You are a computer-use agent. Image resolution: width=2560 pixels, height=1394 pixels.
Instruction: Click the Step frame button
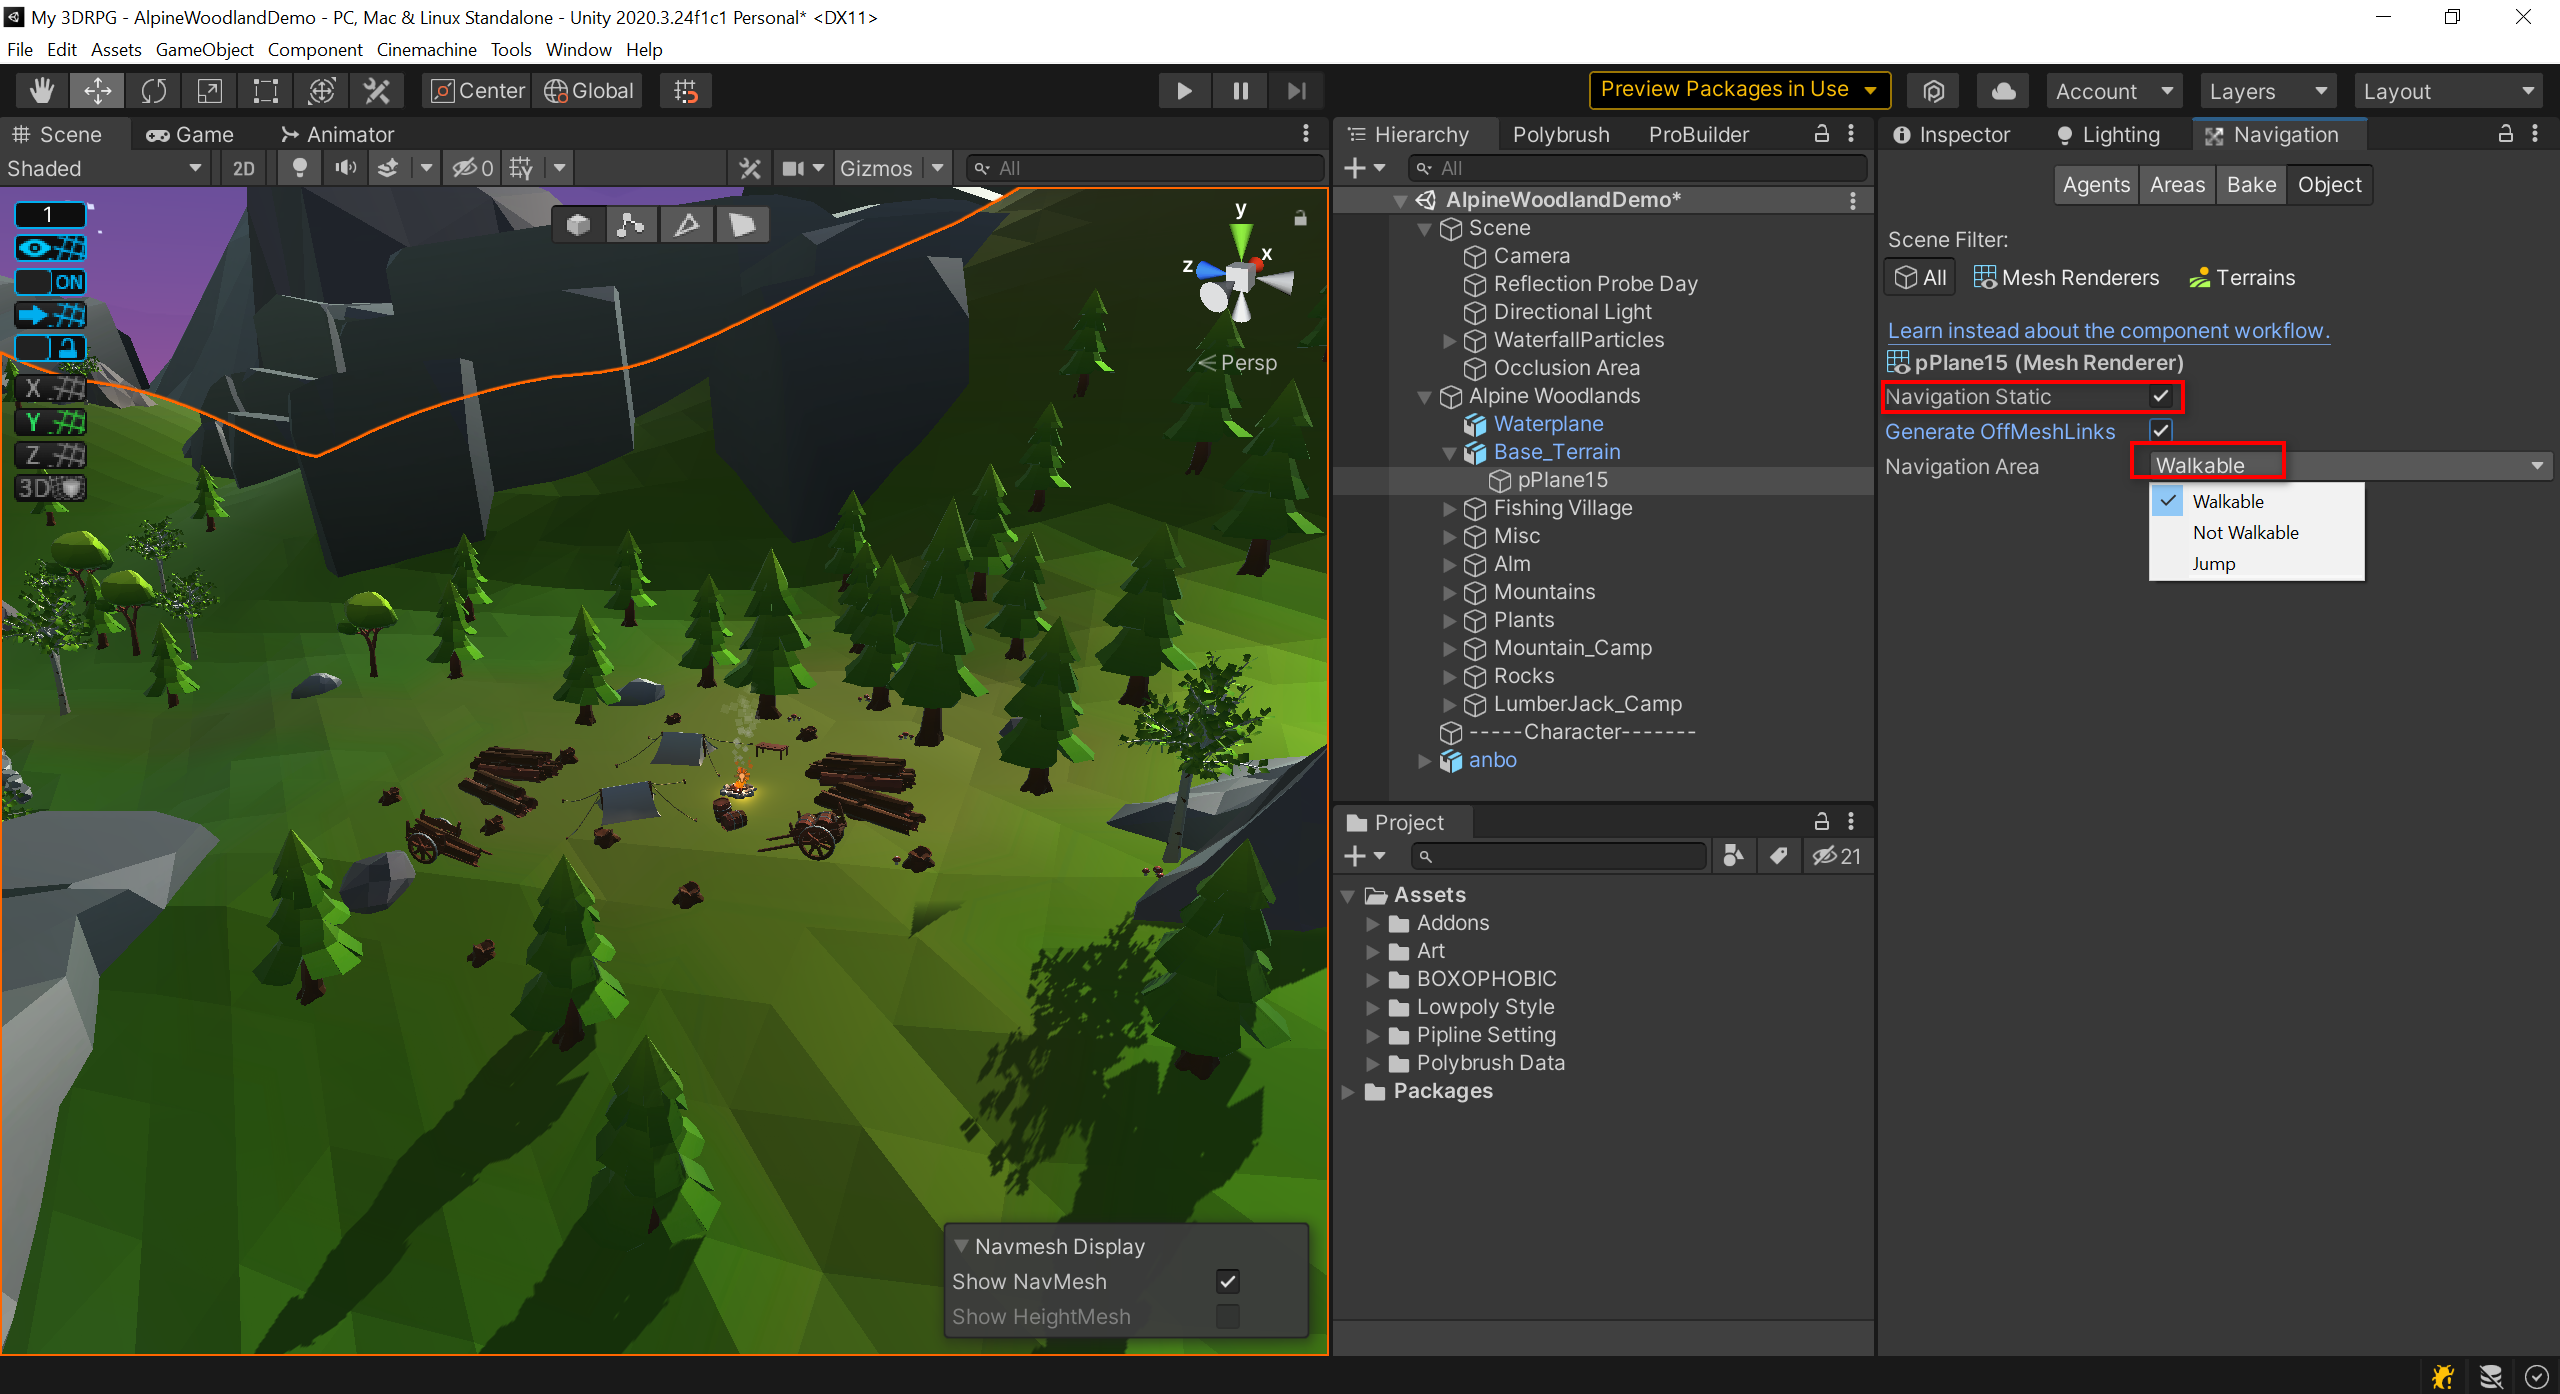point(1296,91)
